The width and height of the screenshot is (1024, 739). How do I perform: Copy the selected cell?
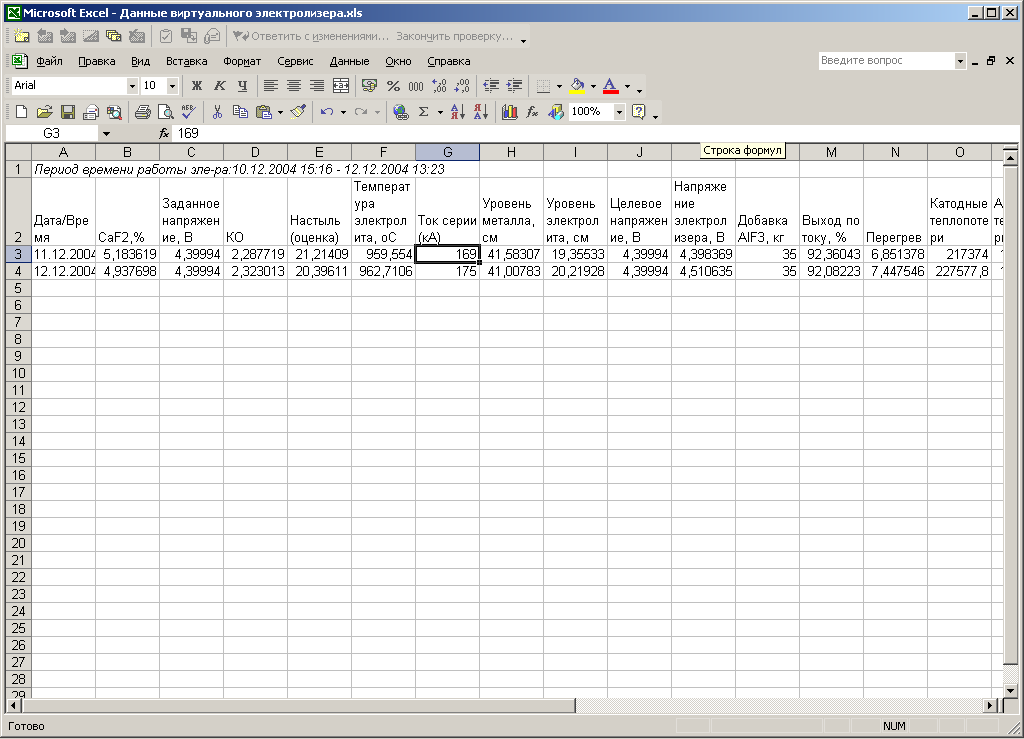coord(240,112)
